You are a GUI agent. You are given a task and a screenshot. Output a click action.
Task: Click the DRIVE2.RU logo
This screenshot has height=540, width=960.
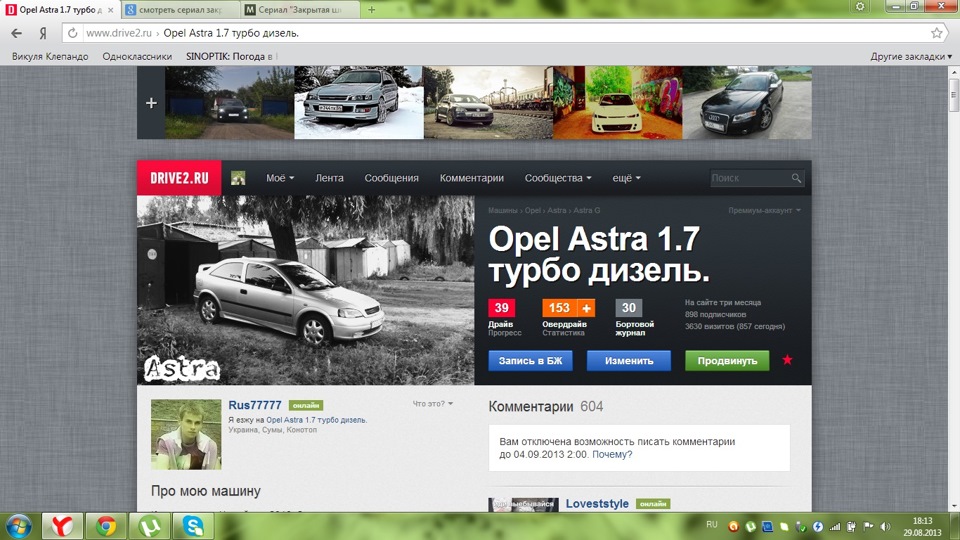[x=179, y=178]
